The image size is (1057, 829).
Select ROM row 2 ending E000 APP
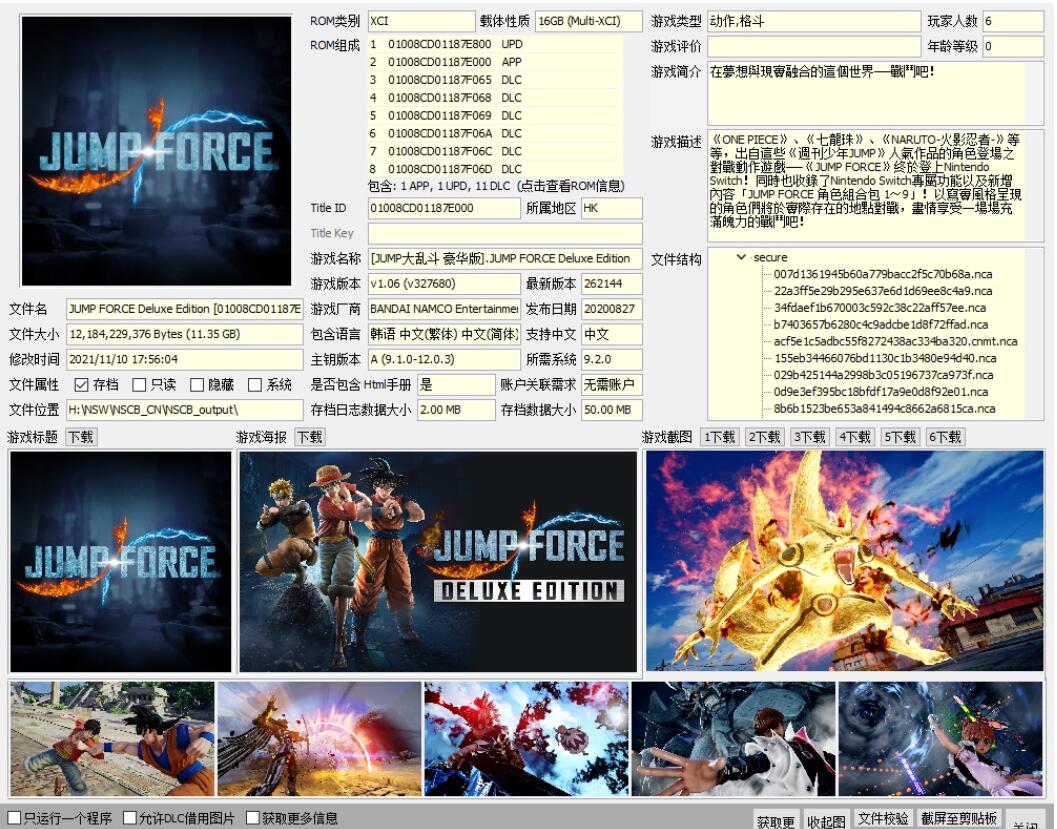point(495,61)
